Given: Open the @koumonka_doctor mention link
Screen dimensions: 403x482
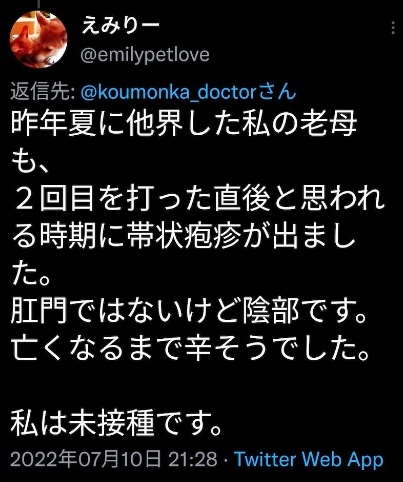Looking at the screenshot, I should point(169,92).
